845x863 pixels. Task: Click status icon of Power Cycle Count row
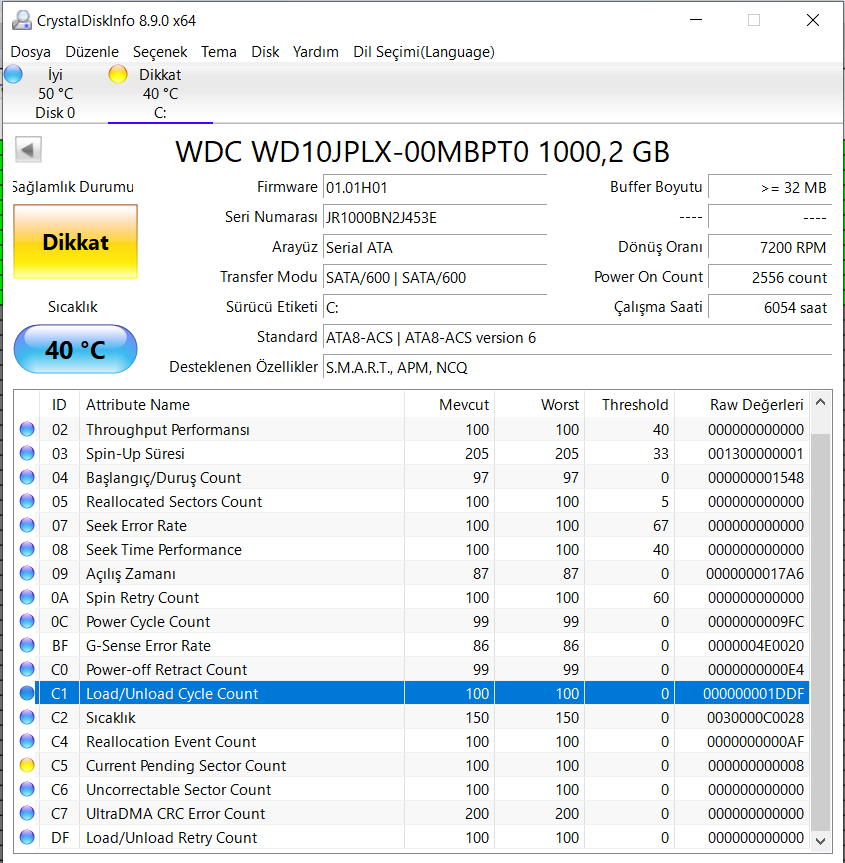point(27,621)
